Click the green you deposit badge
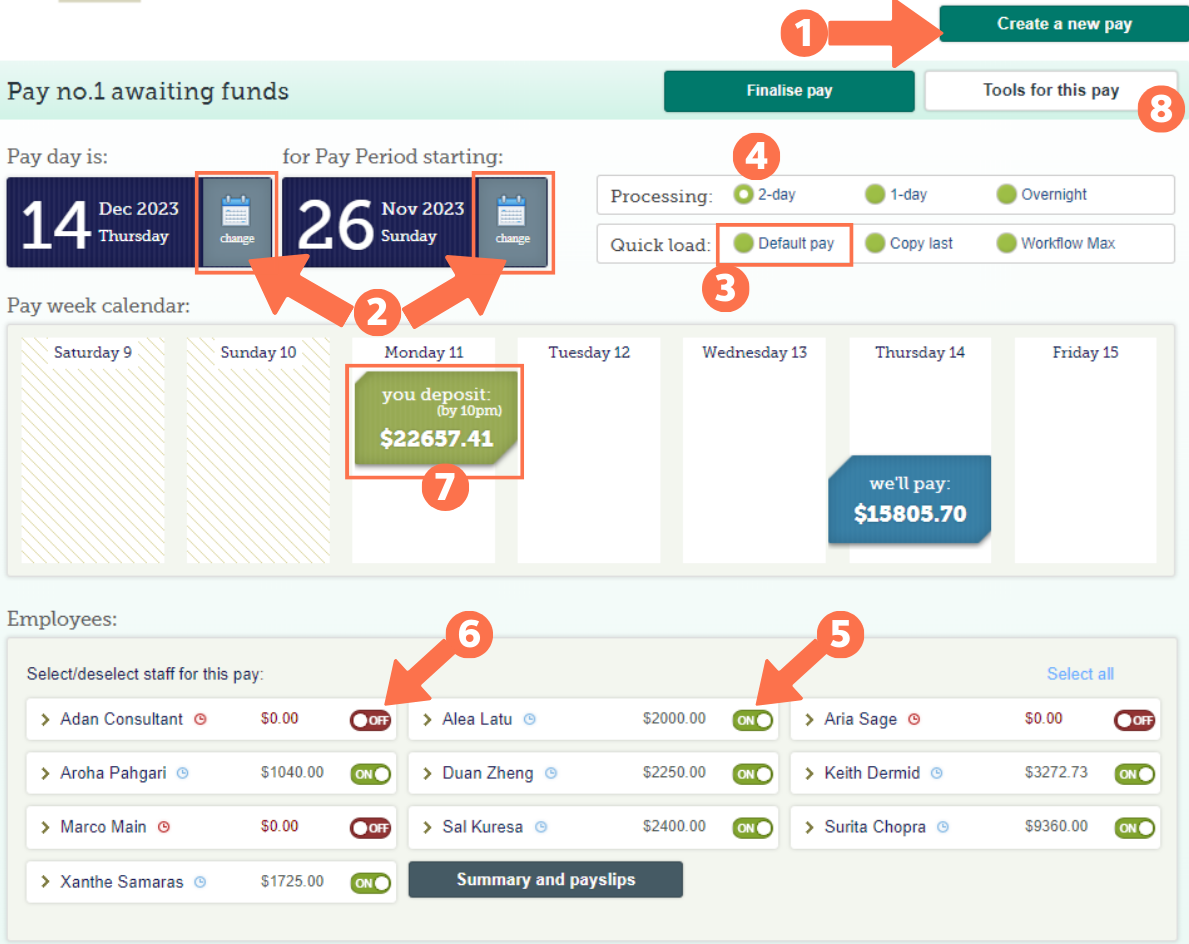 pyautogui.click(x=434, y=421)
